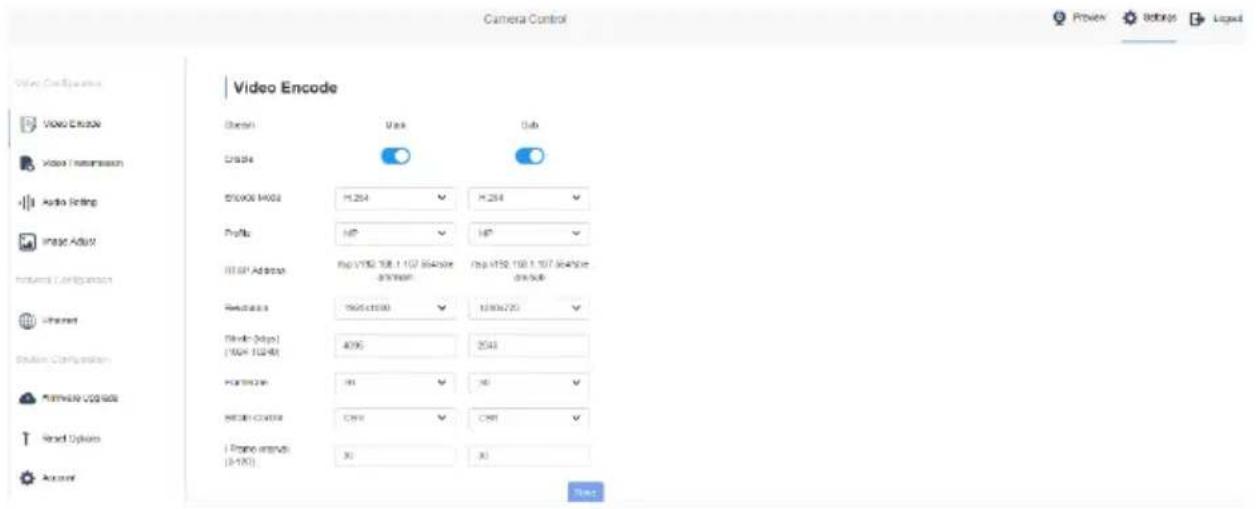Click the Sub stream RTSP address text
Screen dimensions: 1257x509
coord(529,271)
